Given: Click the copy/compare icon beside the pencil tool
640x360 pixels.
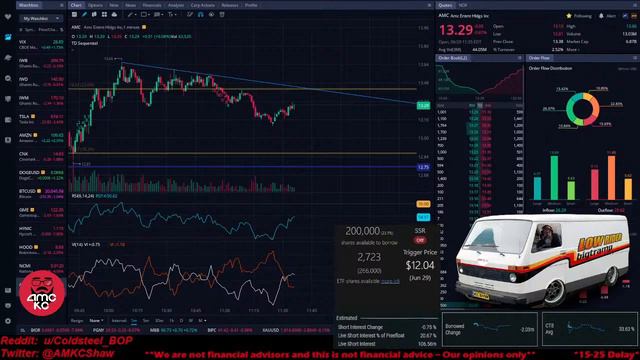Looking at the screenshot, I should [x=94, y=14].
